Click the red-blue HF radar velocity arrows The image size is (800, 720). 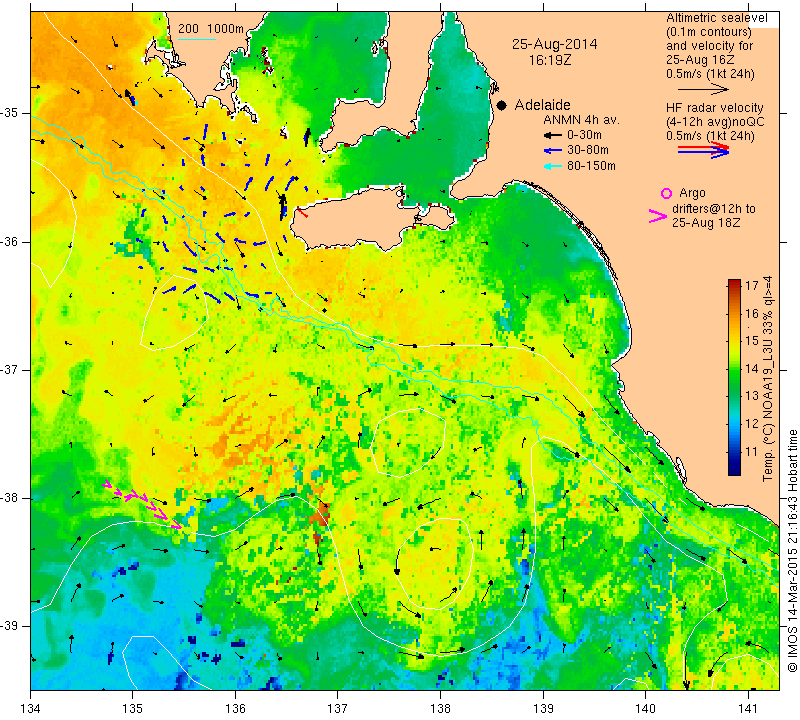704,150
